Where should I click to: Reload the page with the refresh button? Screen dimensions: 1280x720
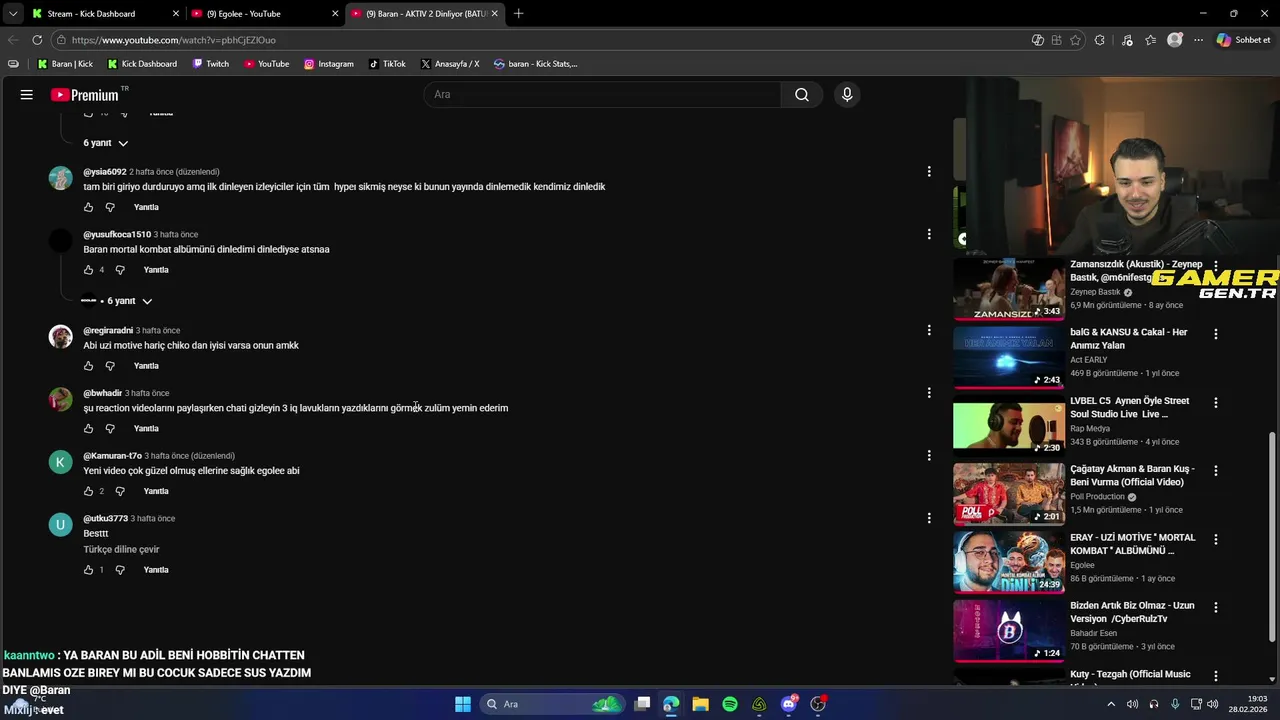pyautogui.click(x=37, y=40)
